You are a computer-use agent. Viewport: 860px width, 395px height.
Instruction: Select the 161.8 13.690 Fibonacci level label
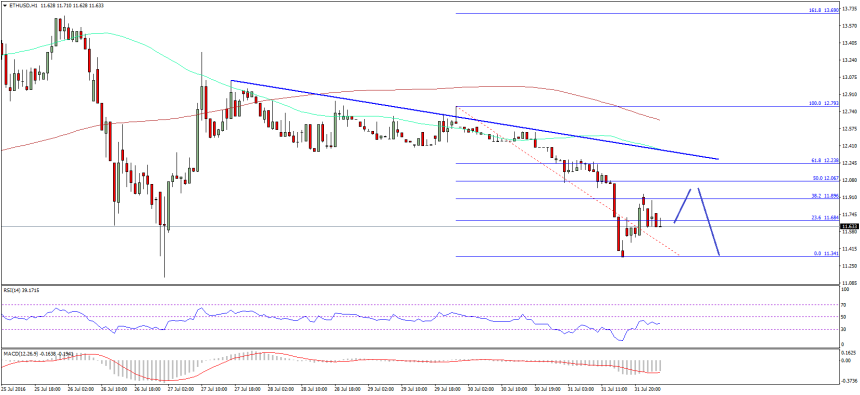tap(823, 10)
